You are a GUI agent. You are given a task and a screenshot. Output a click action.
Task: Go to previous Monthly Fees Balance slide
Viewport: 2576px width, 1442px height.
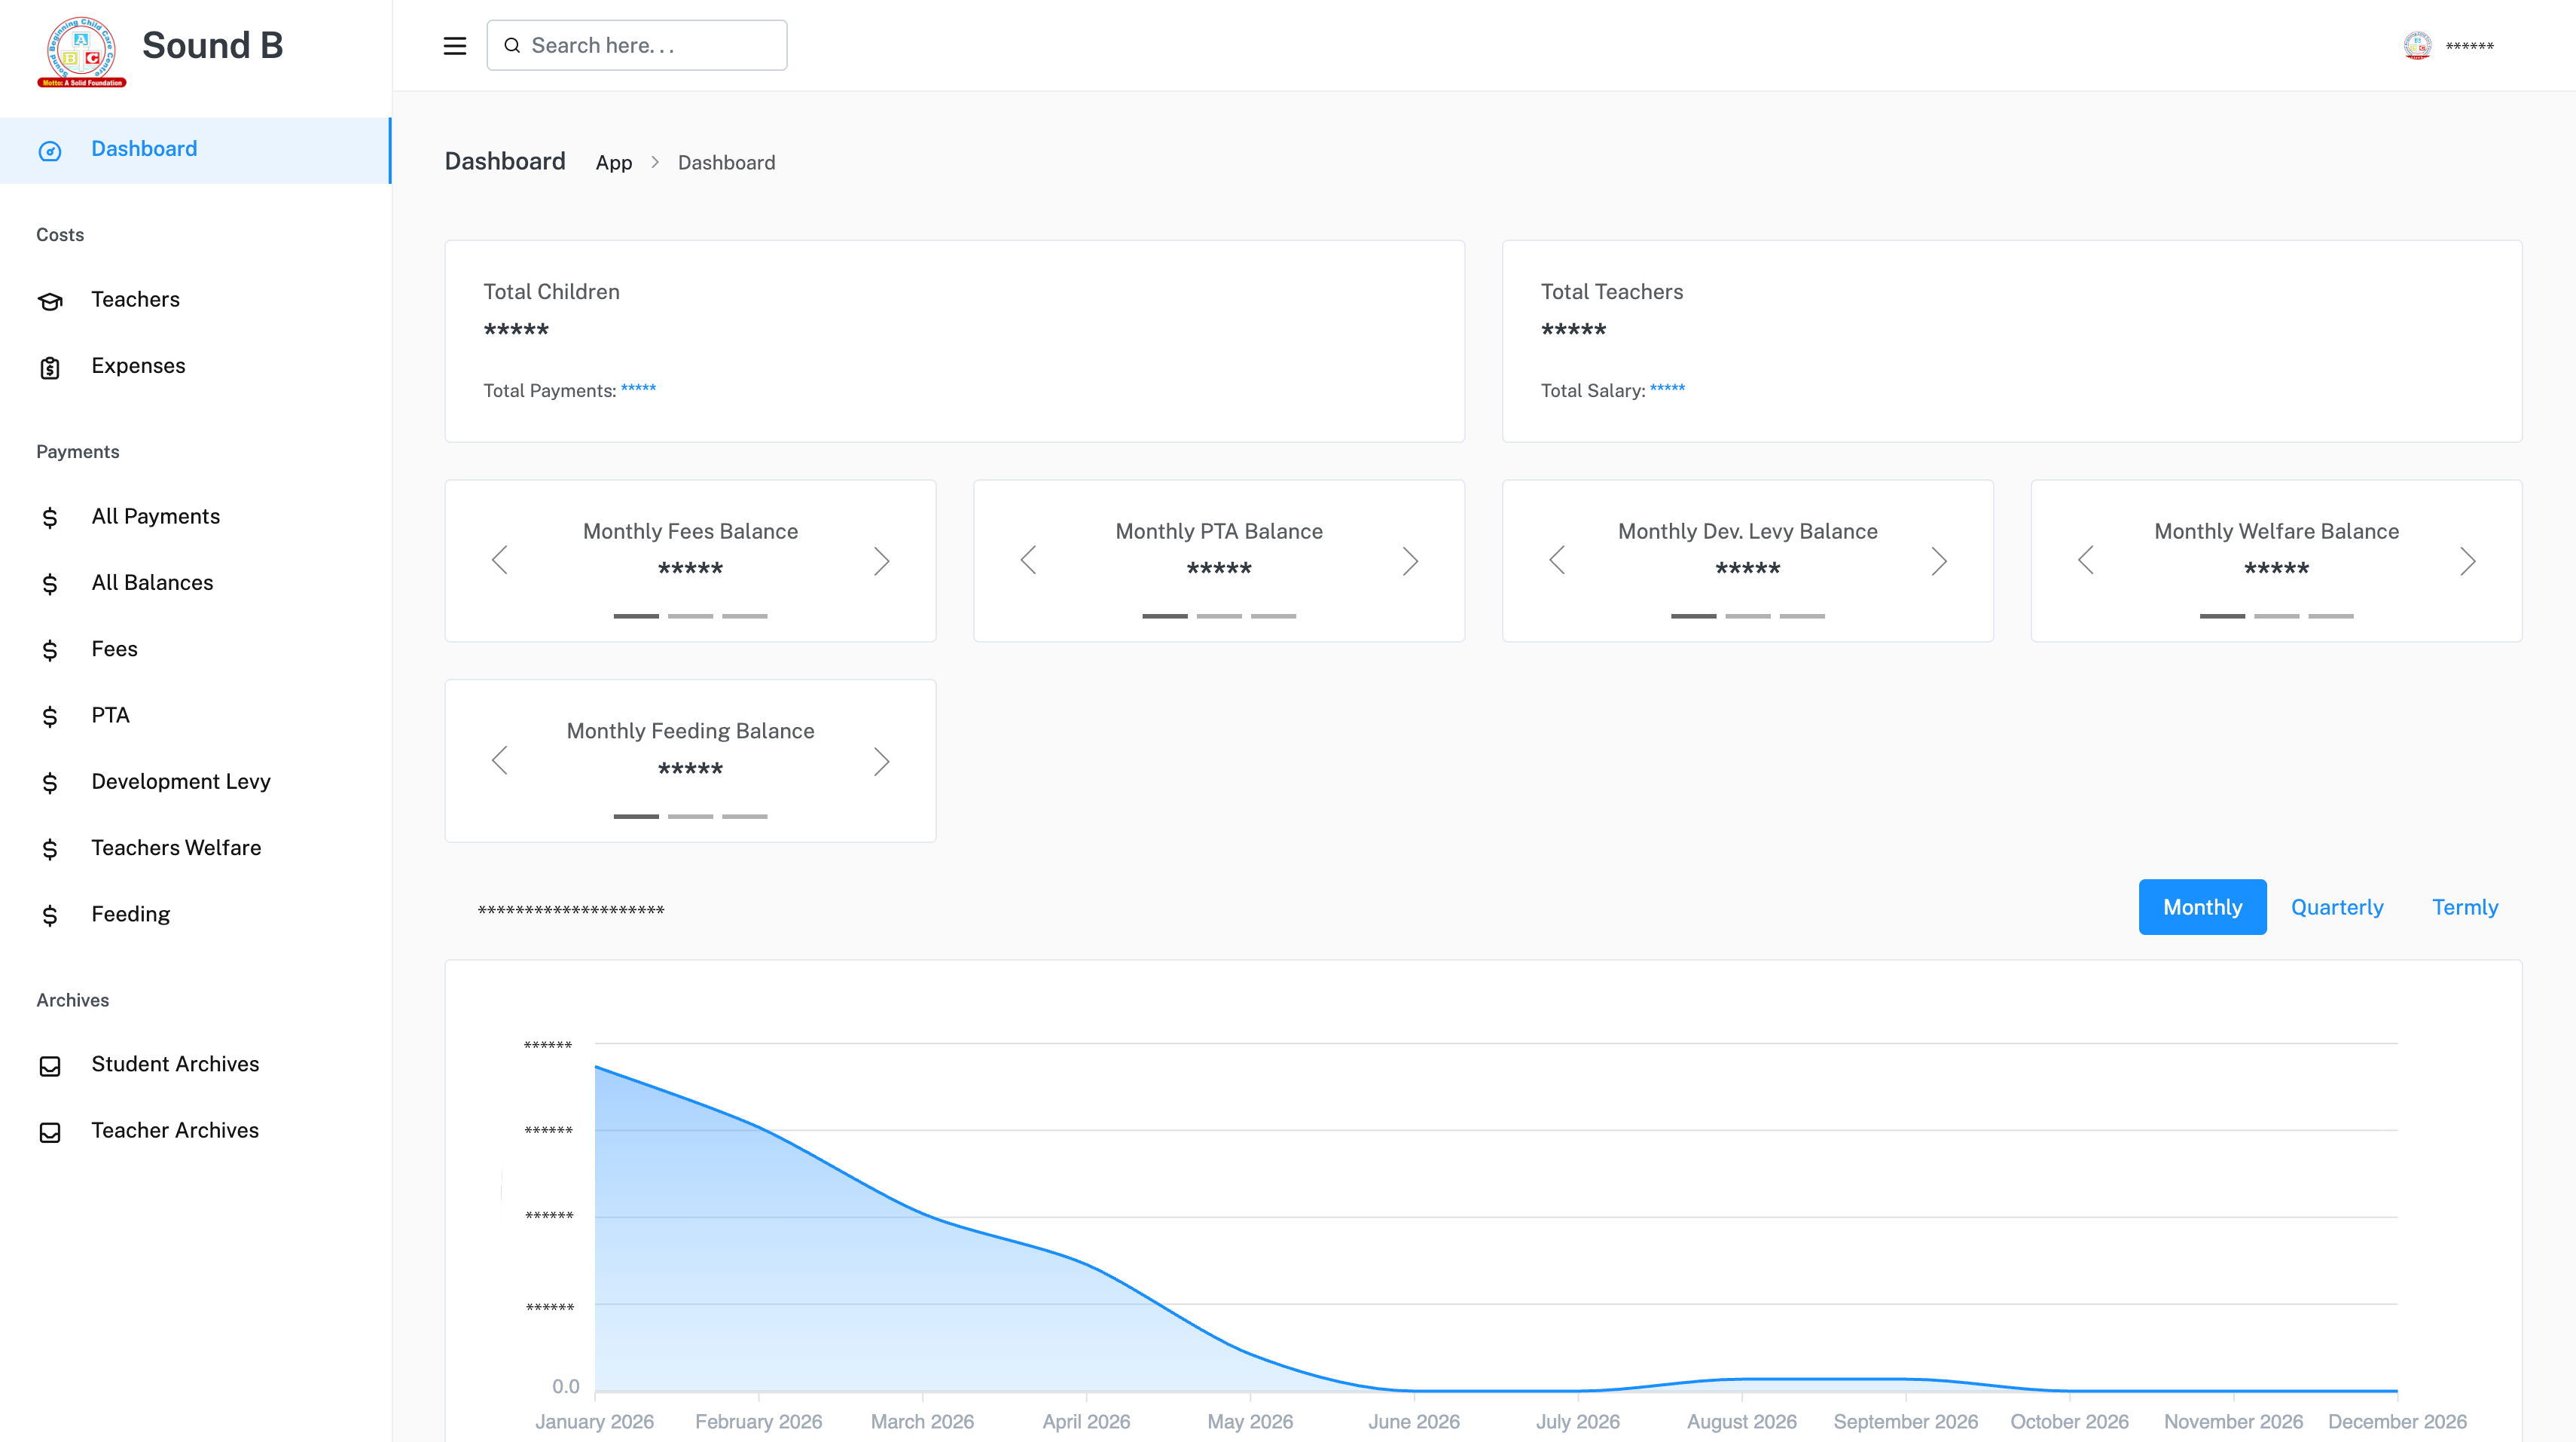500,561
